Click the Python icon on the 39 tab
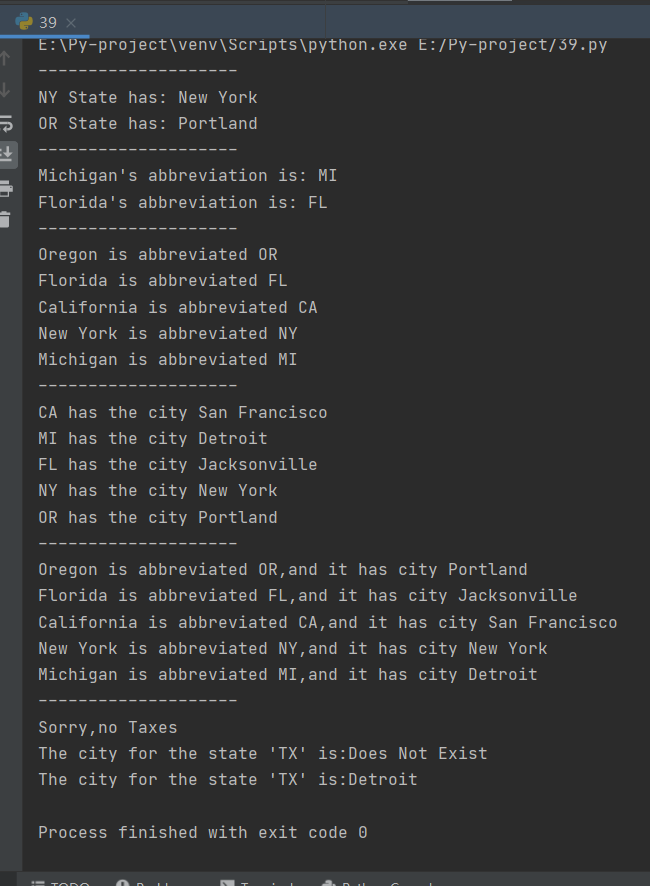Image resolution: width=650 pixels, height=886 pixels. click(x=24, y=22)
